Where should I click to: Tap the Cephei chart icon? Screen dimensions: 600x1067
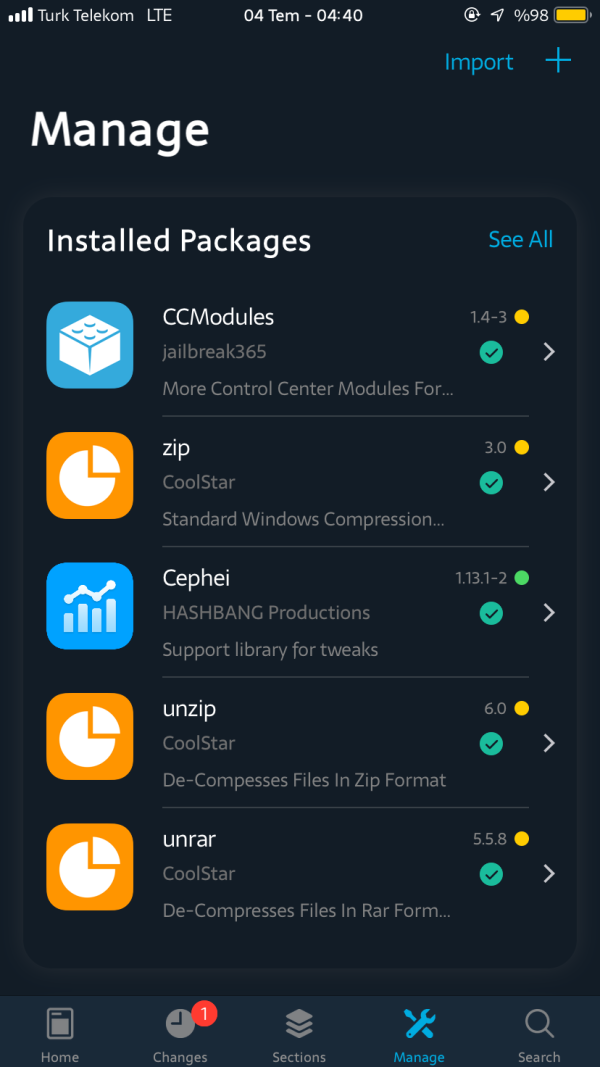pos(90,606)
